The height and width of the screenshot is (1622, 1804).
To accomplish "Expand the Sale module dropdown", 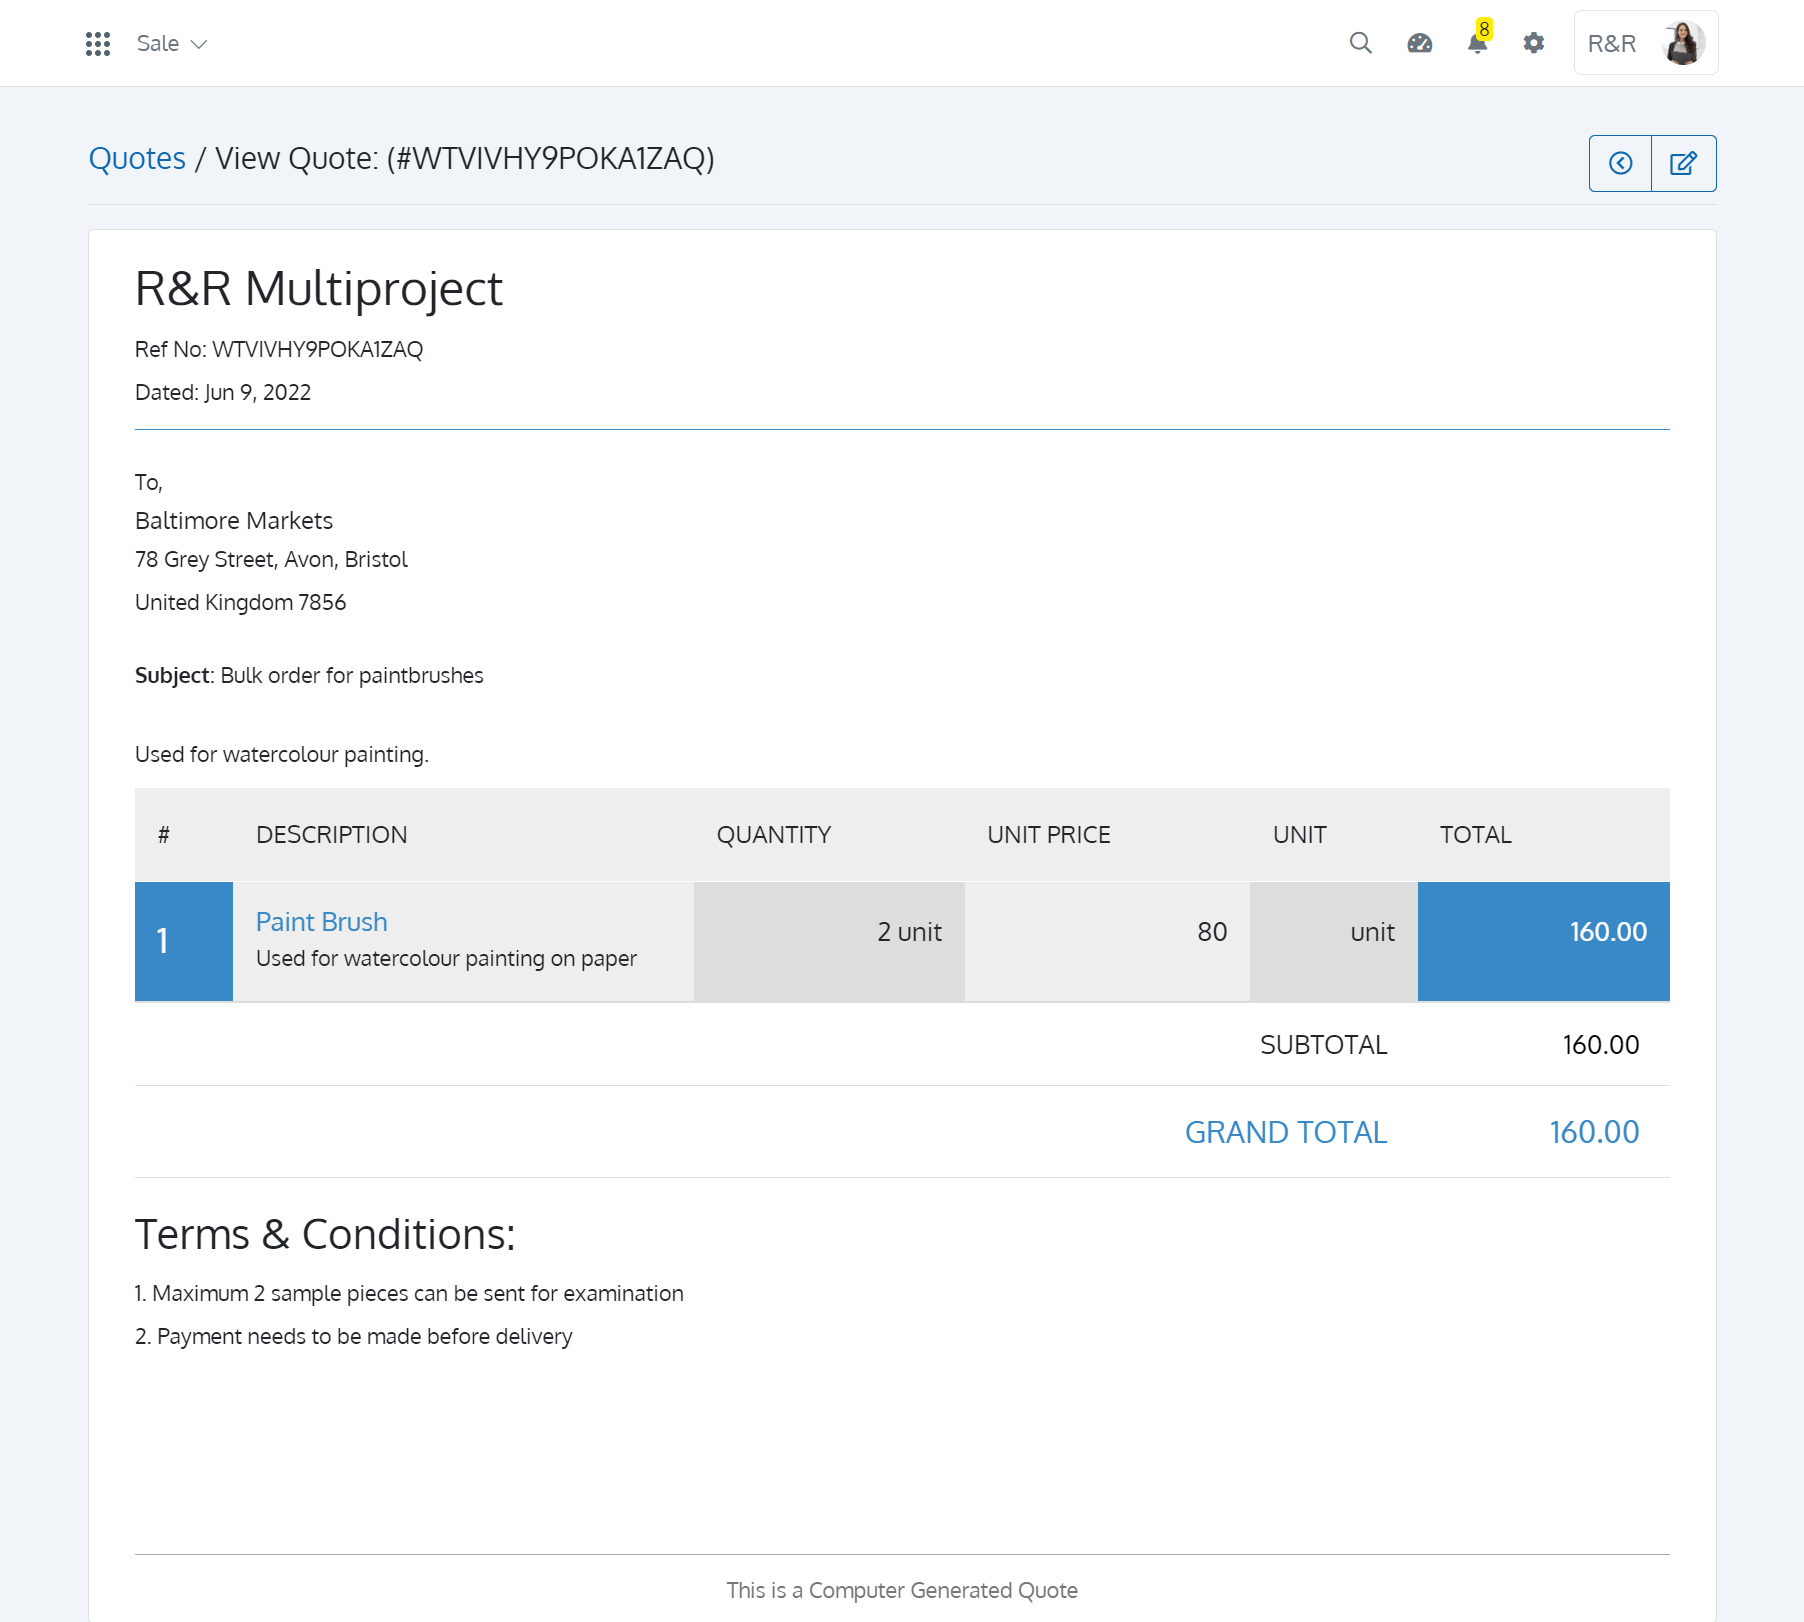I will pos(172,44).
